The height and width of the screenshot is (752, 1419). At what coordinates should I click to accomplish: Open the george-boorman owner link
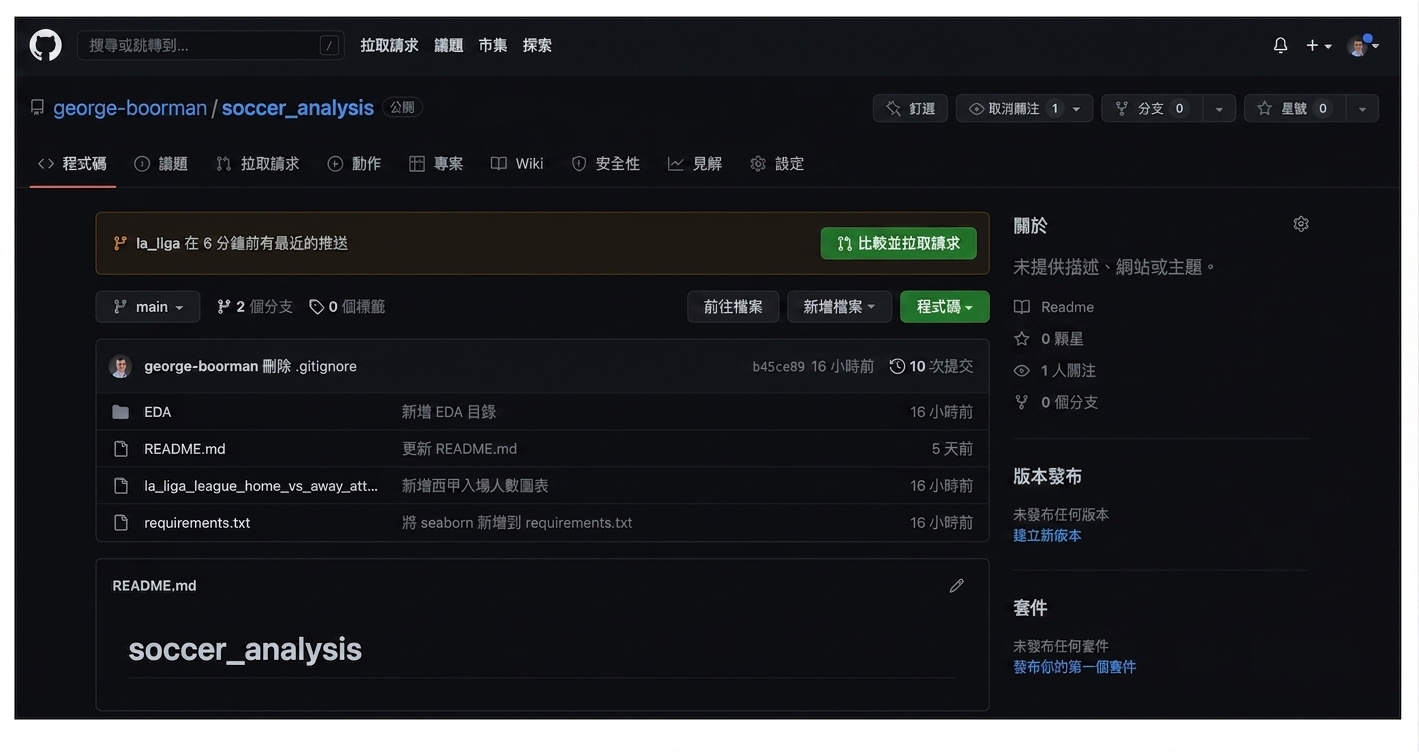coord(130,107)
